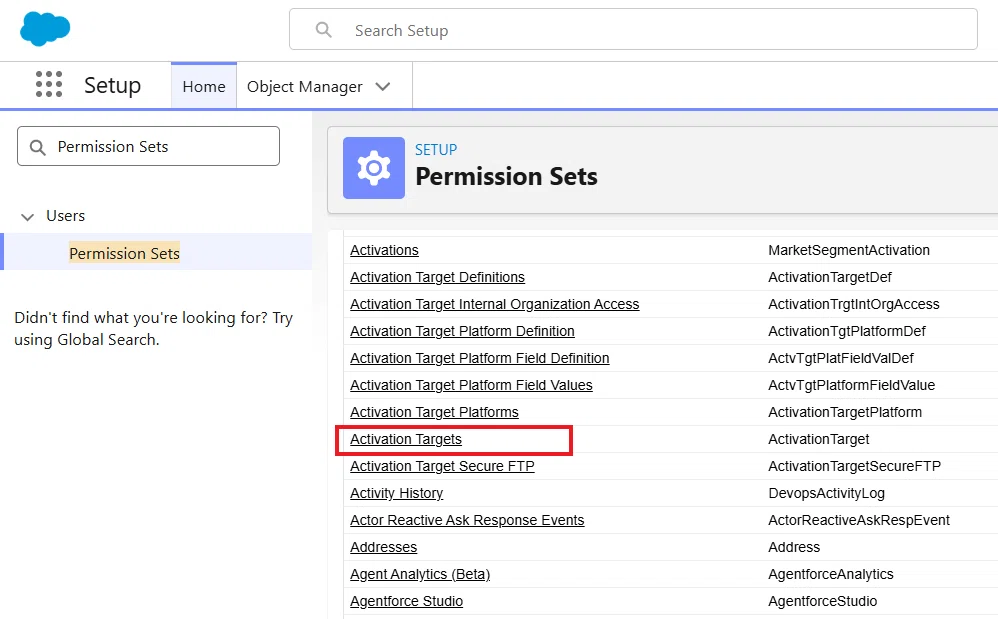This screenshot has width=998, height=619.
Task: Click the SETUP breadcrumb above Permission Sets
Action: [436, 150]
